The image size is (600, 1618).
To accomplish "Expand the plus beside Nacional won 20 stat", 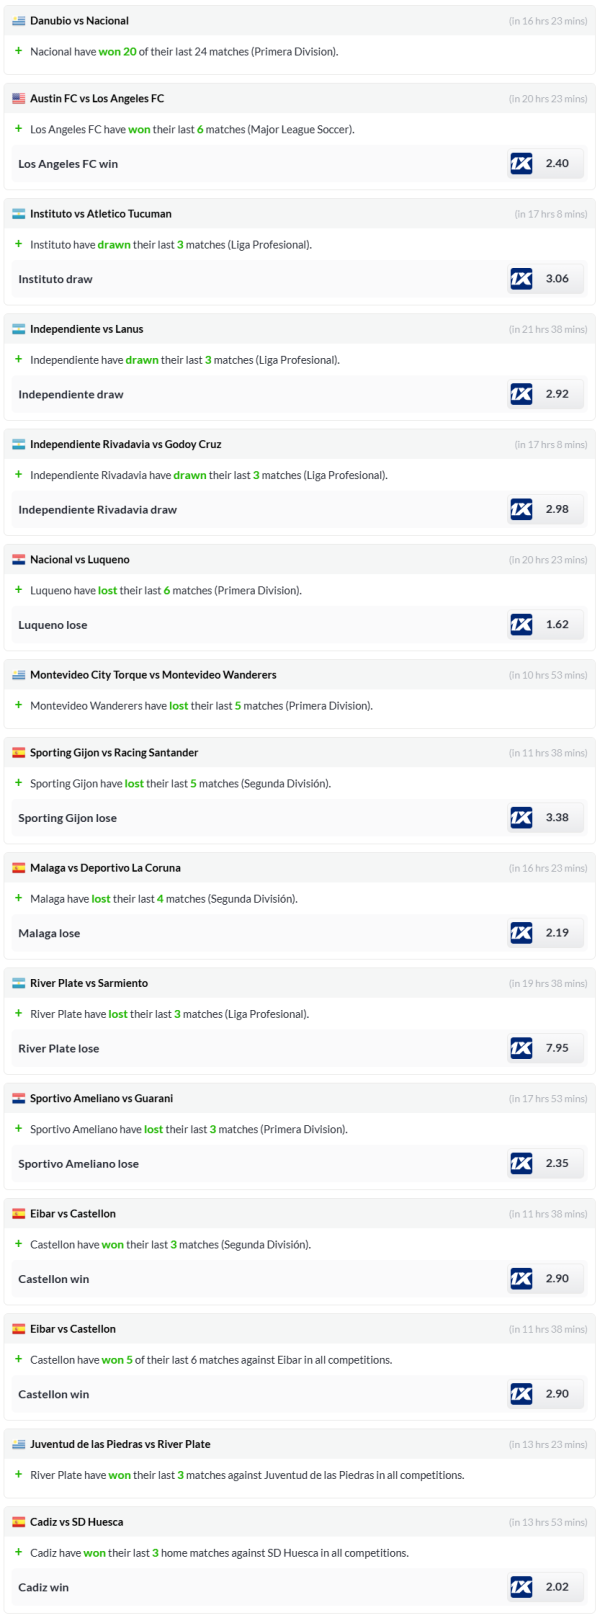I will coord(18,51).
